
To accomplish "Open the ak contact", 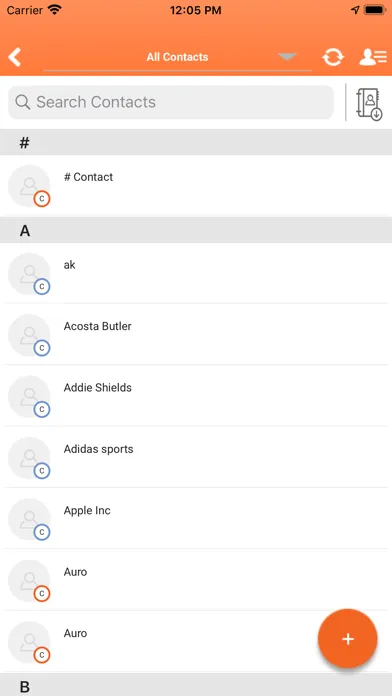I will (196, 273).
